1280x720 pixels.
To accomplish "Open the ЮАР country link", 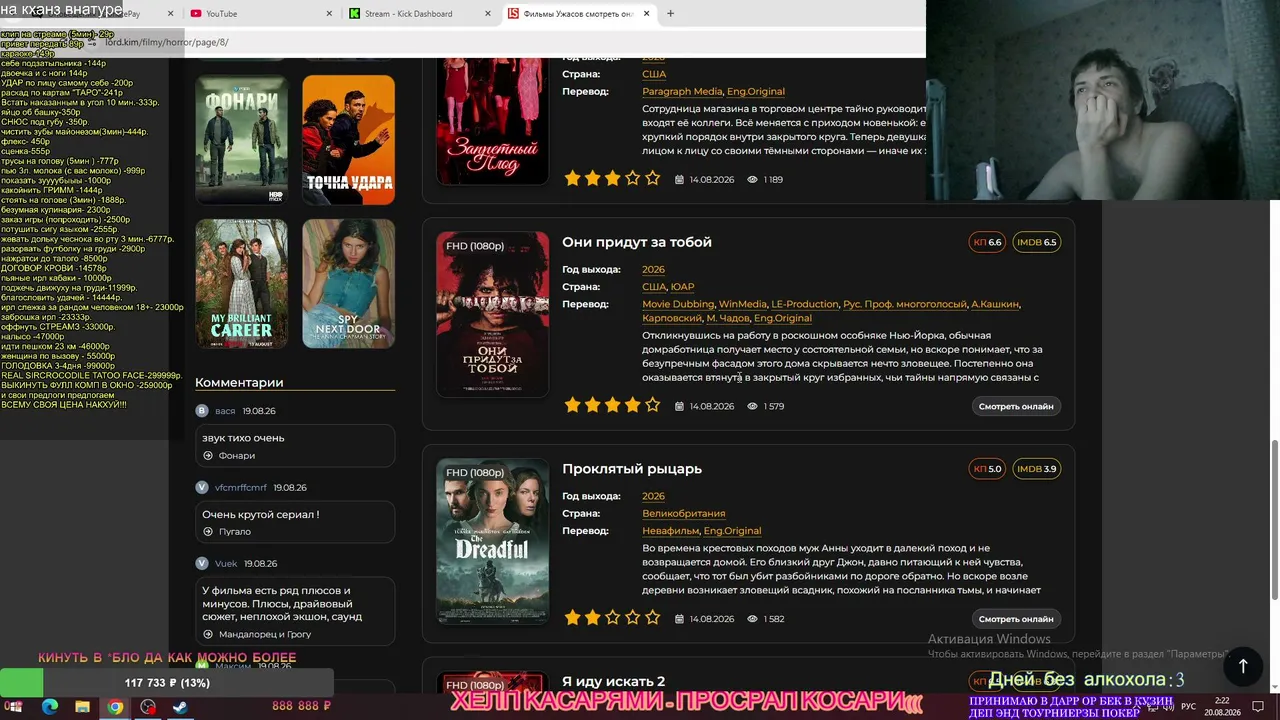I will tap(682, 287).
